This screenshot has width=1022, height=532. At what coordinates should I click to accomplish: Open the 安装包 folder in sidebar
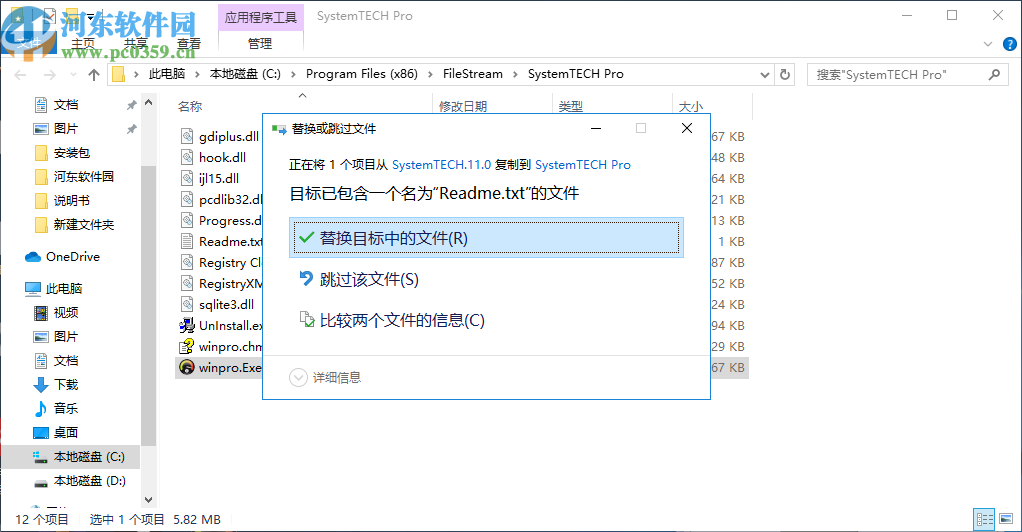point(72,153)
